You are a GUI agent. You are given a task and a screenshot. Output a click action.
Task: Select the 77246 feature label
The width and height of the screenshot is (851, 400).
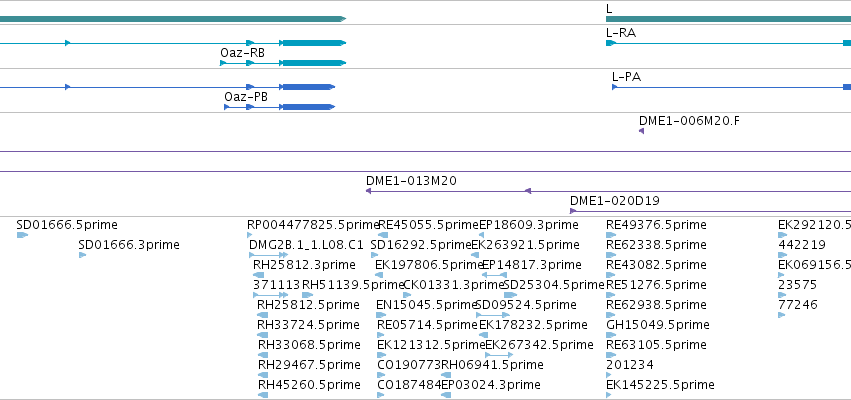coord(798,304)
